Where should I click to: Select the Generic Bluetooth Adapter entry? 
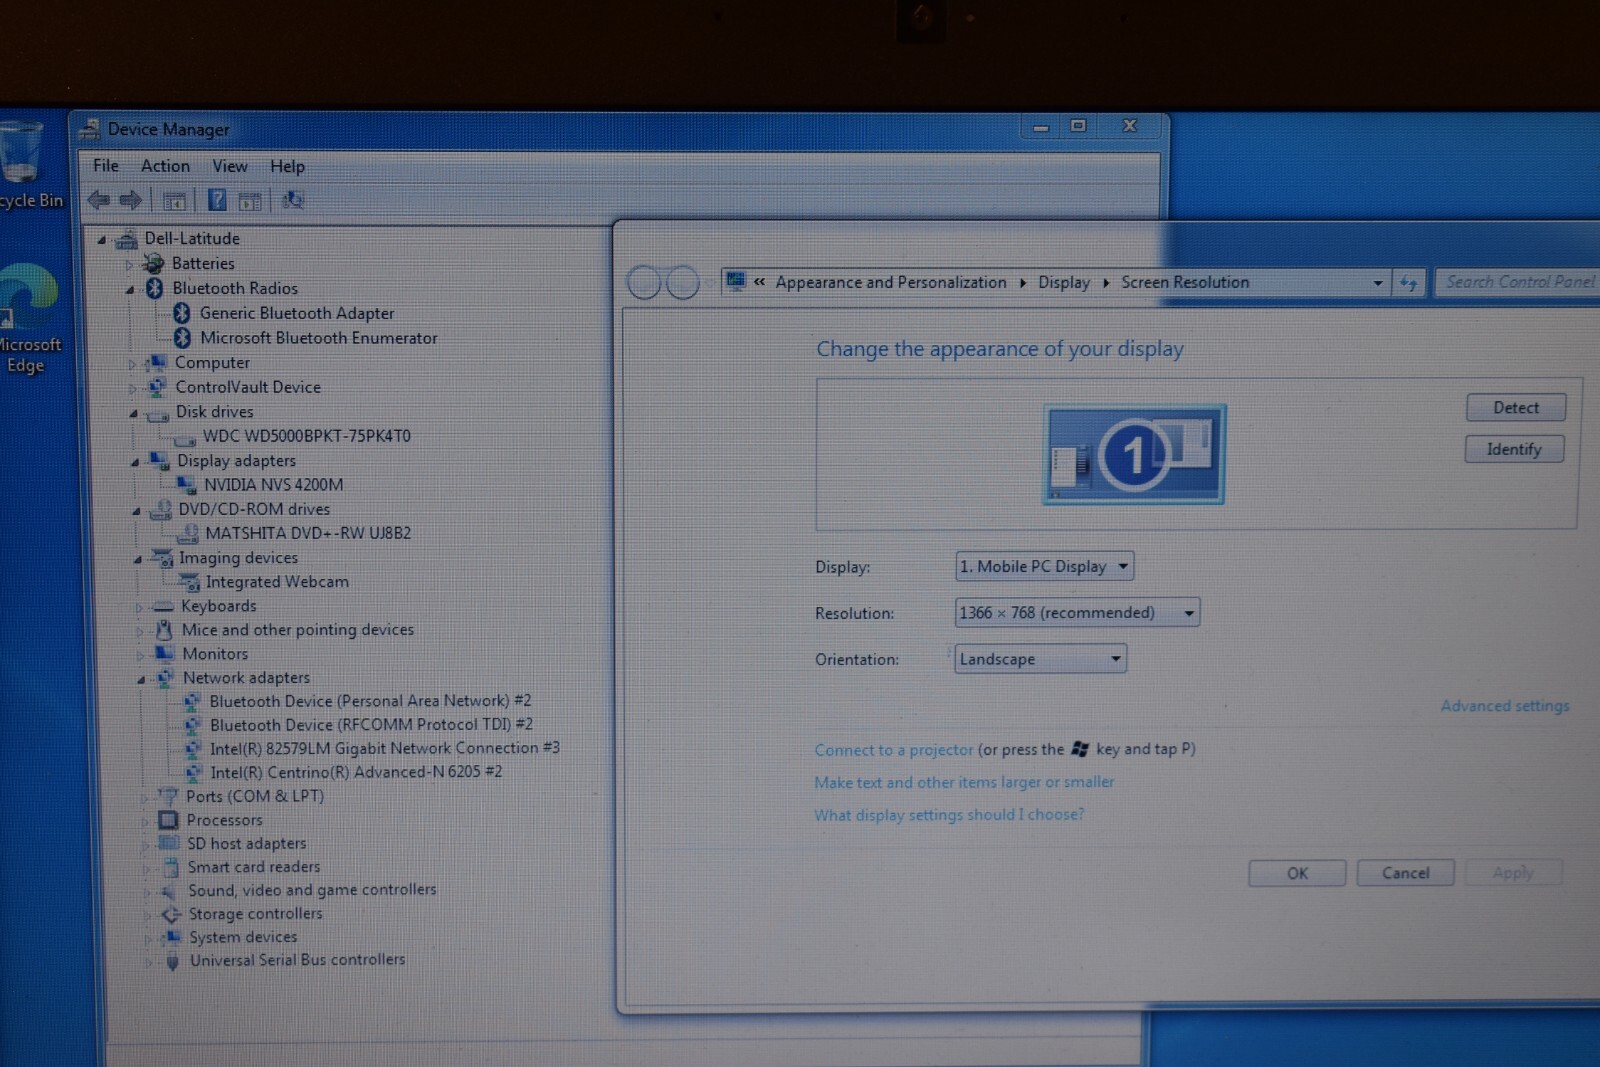click(x=297, y=313)
